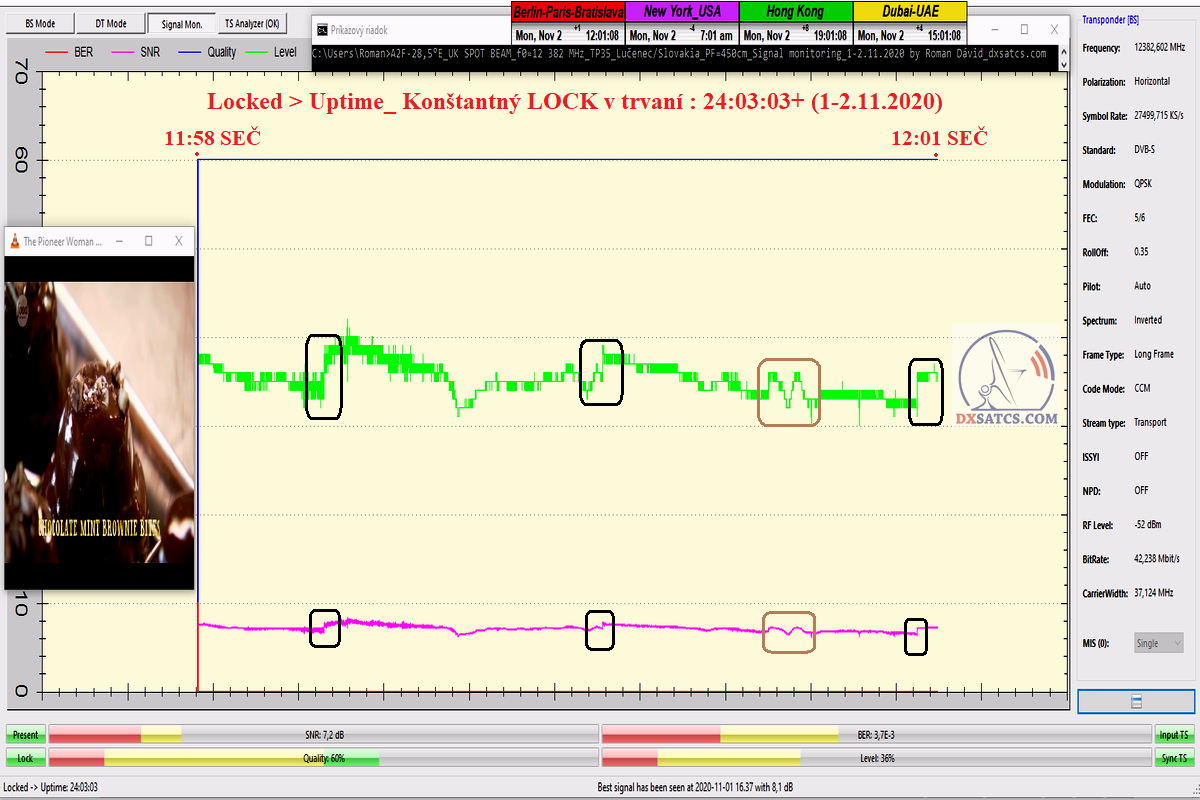Maximize the VLC video window

point(148,241)
